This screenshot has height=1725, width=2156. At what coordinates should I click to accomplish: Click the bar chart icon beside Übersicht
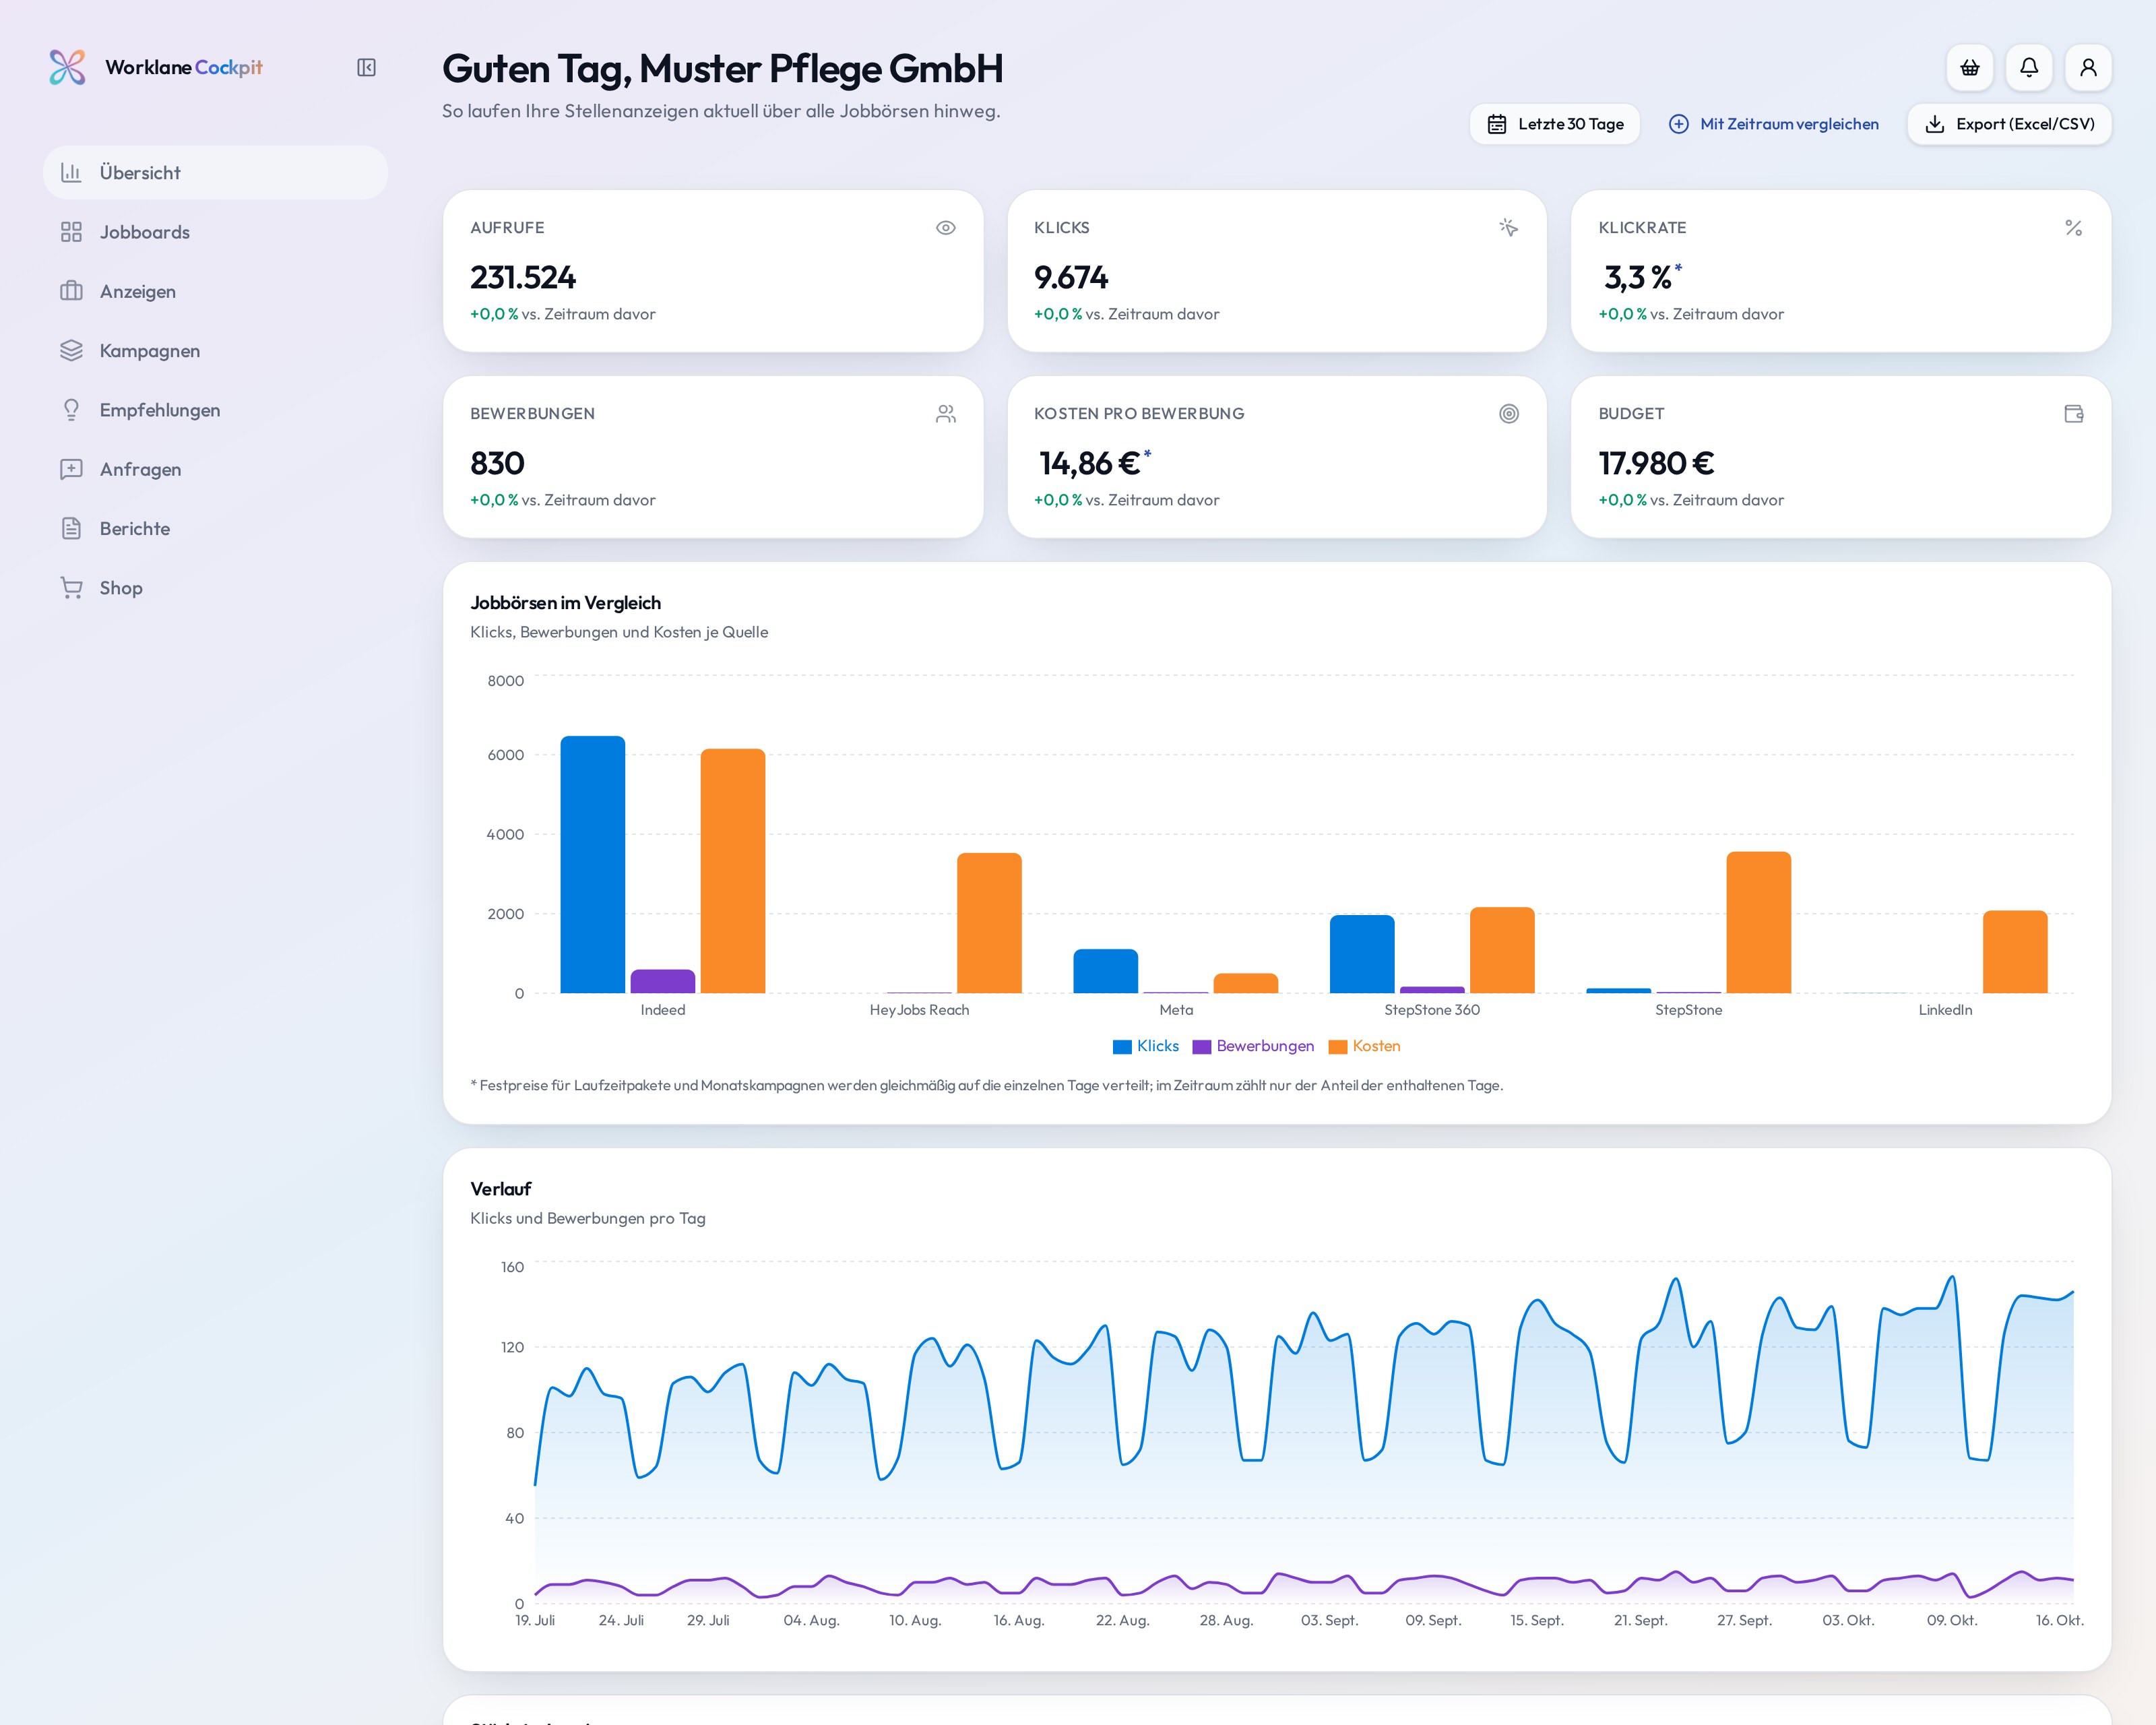tap(71, 172)
